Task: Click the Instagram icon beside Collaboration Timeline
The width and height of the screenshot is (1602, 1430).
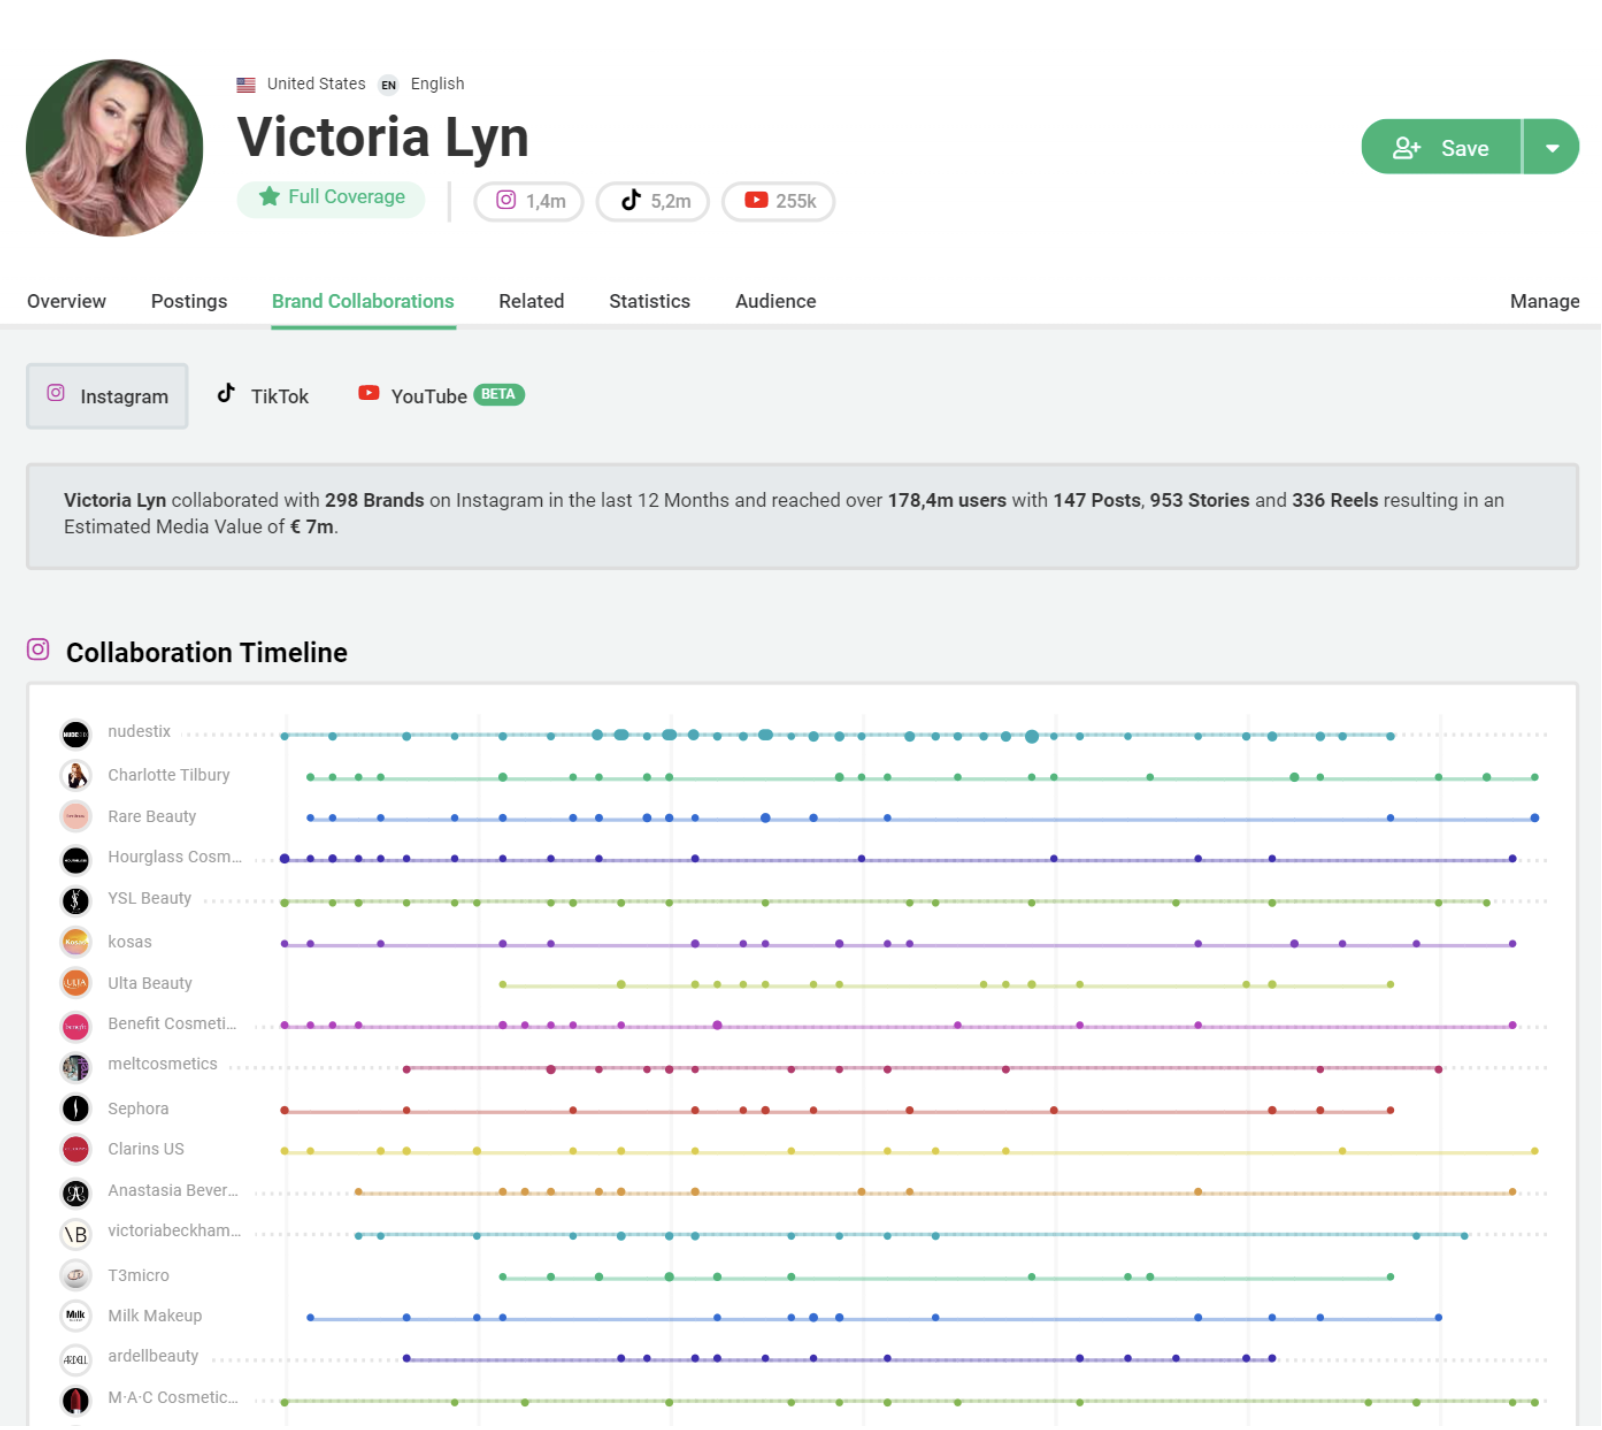Action: click(37, 650)
